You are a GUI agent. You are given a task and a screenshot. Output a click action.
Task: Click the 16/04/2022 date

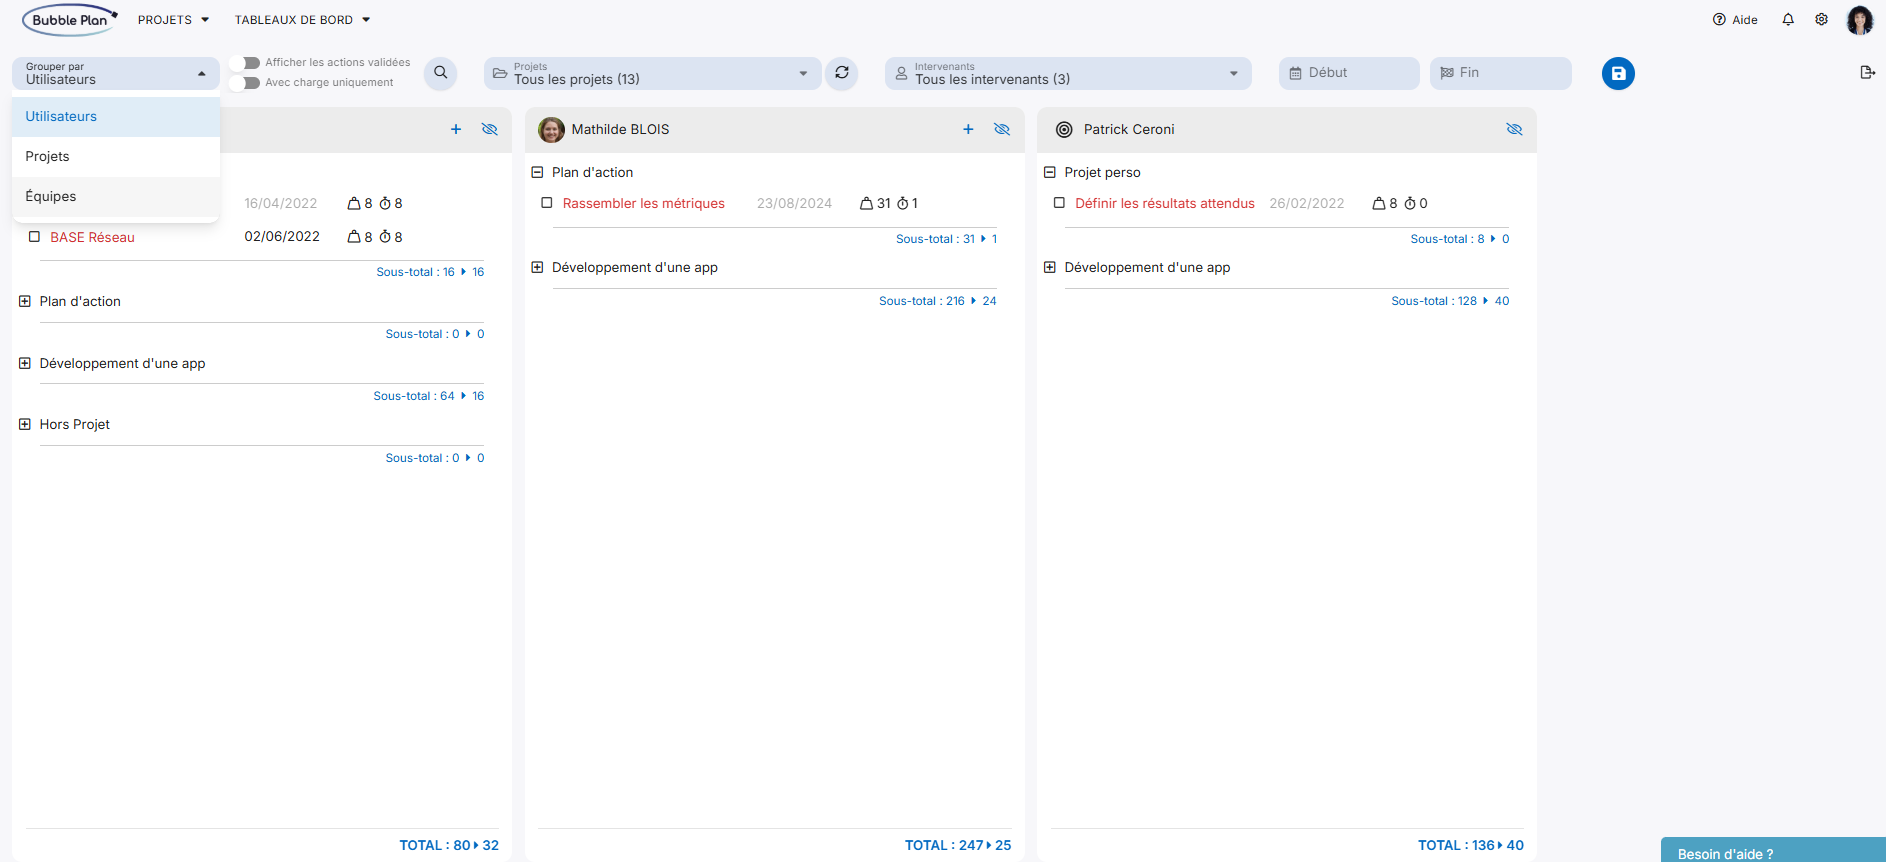(281, 203)
